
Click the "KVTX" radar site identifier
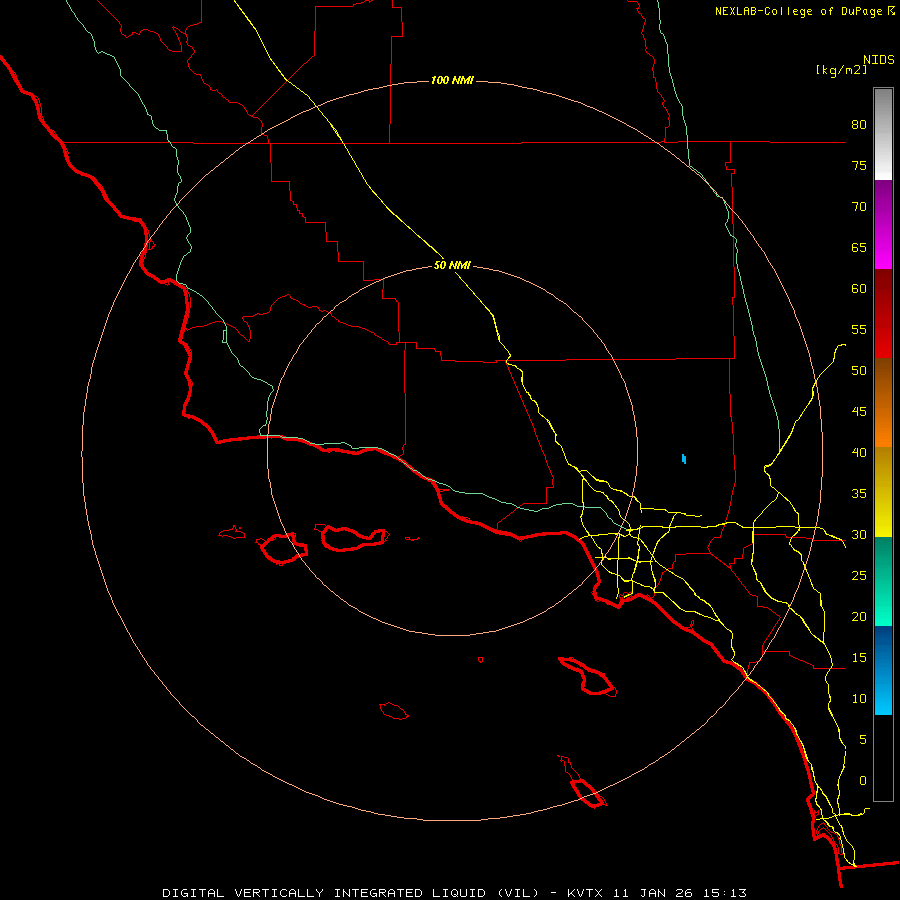(x=586, y=893)
